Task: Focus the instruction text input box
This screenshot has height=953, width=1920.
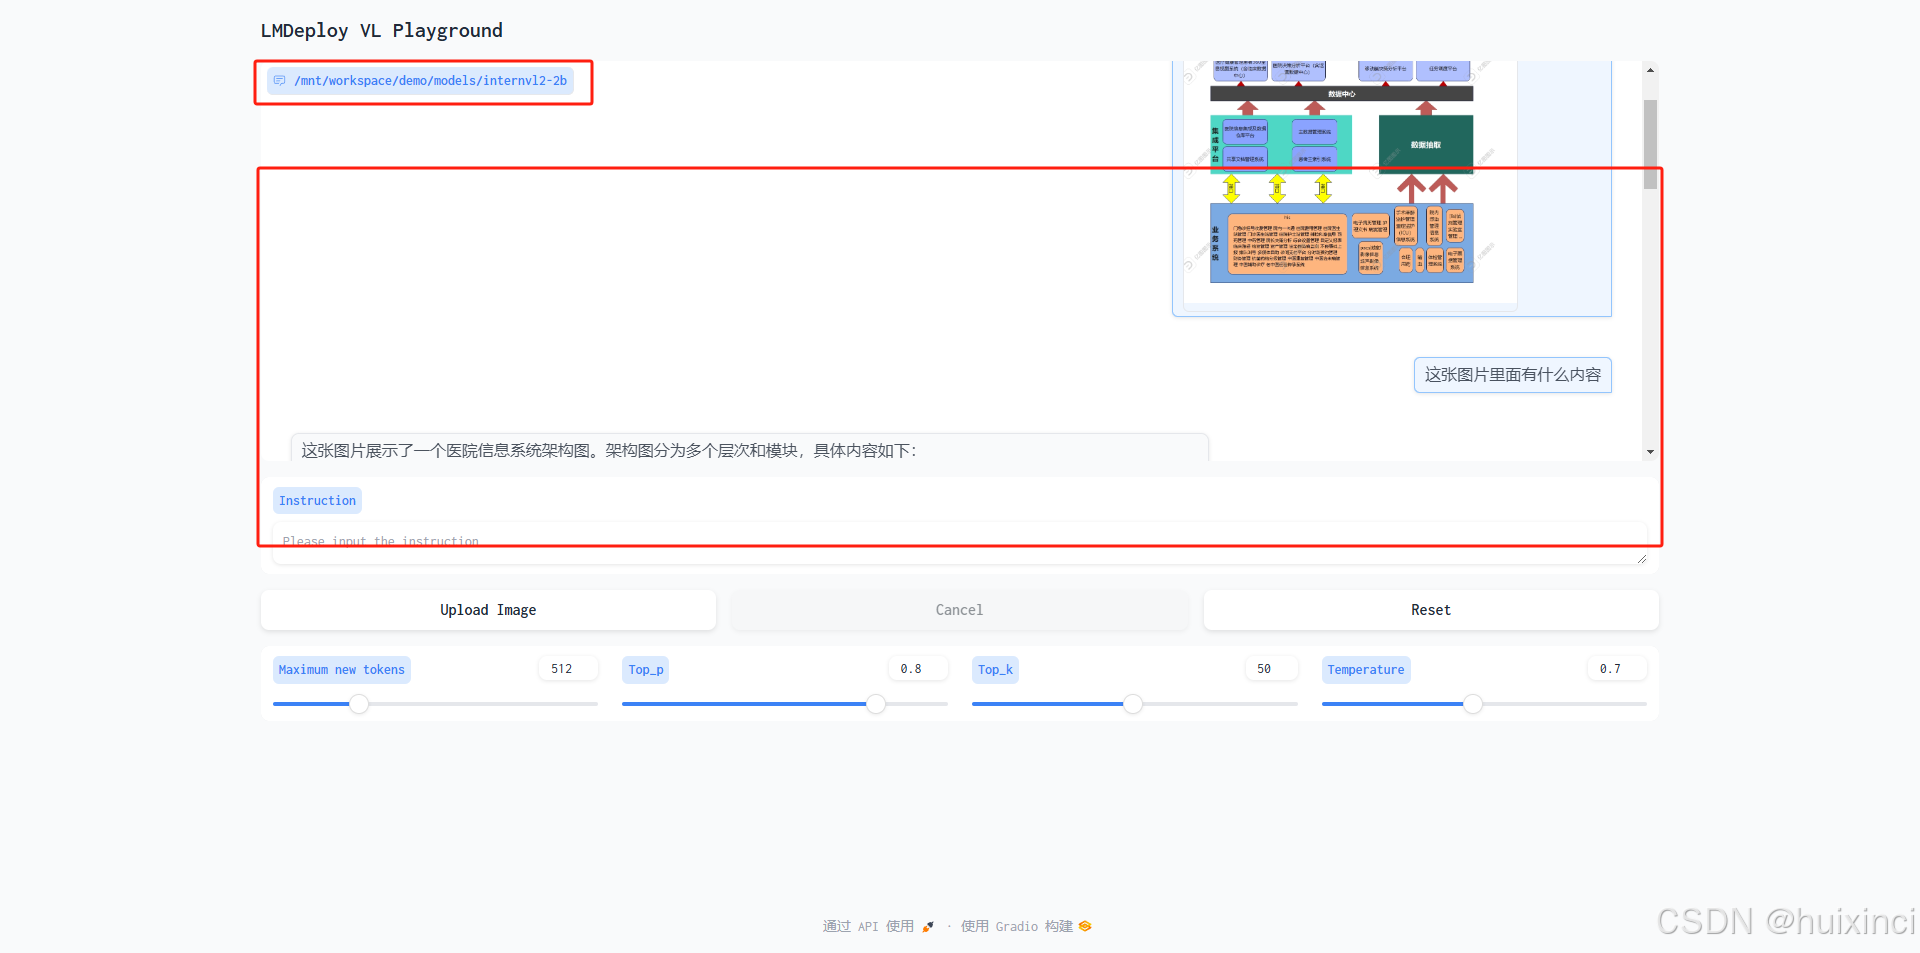Action: [x=959, y=542]
